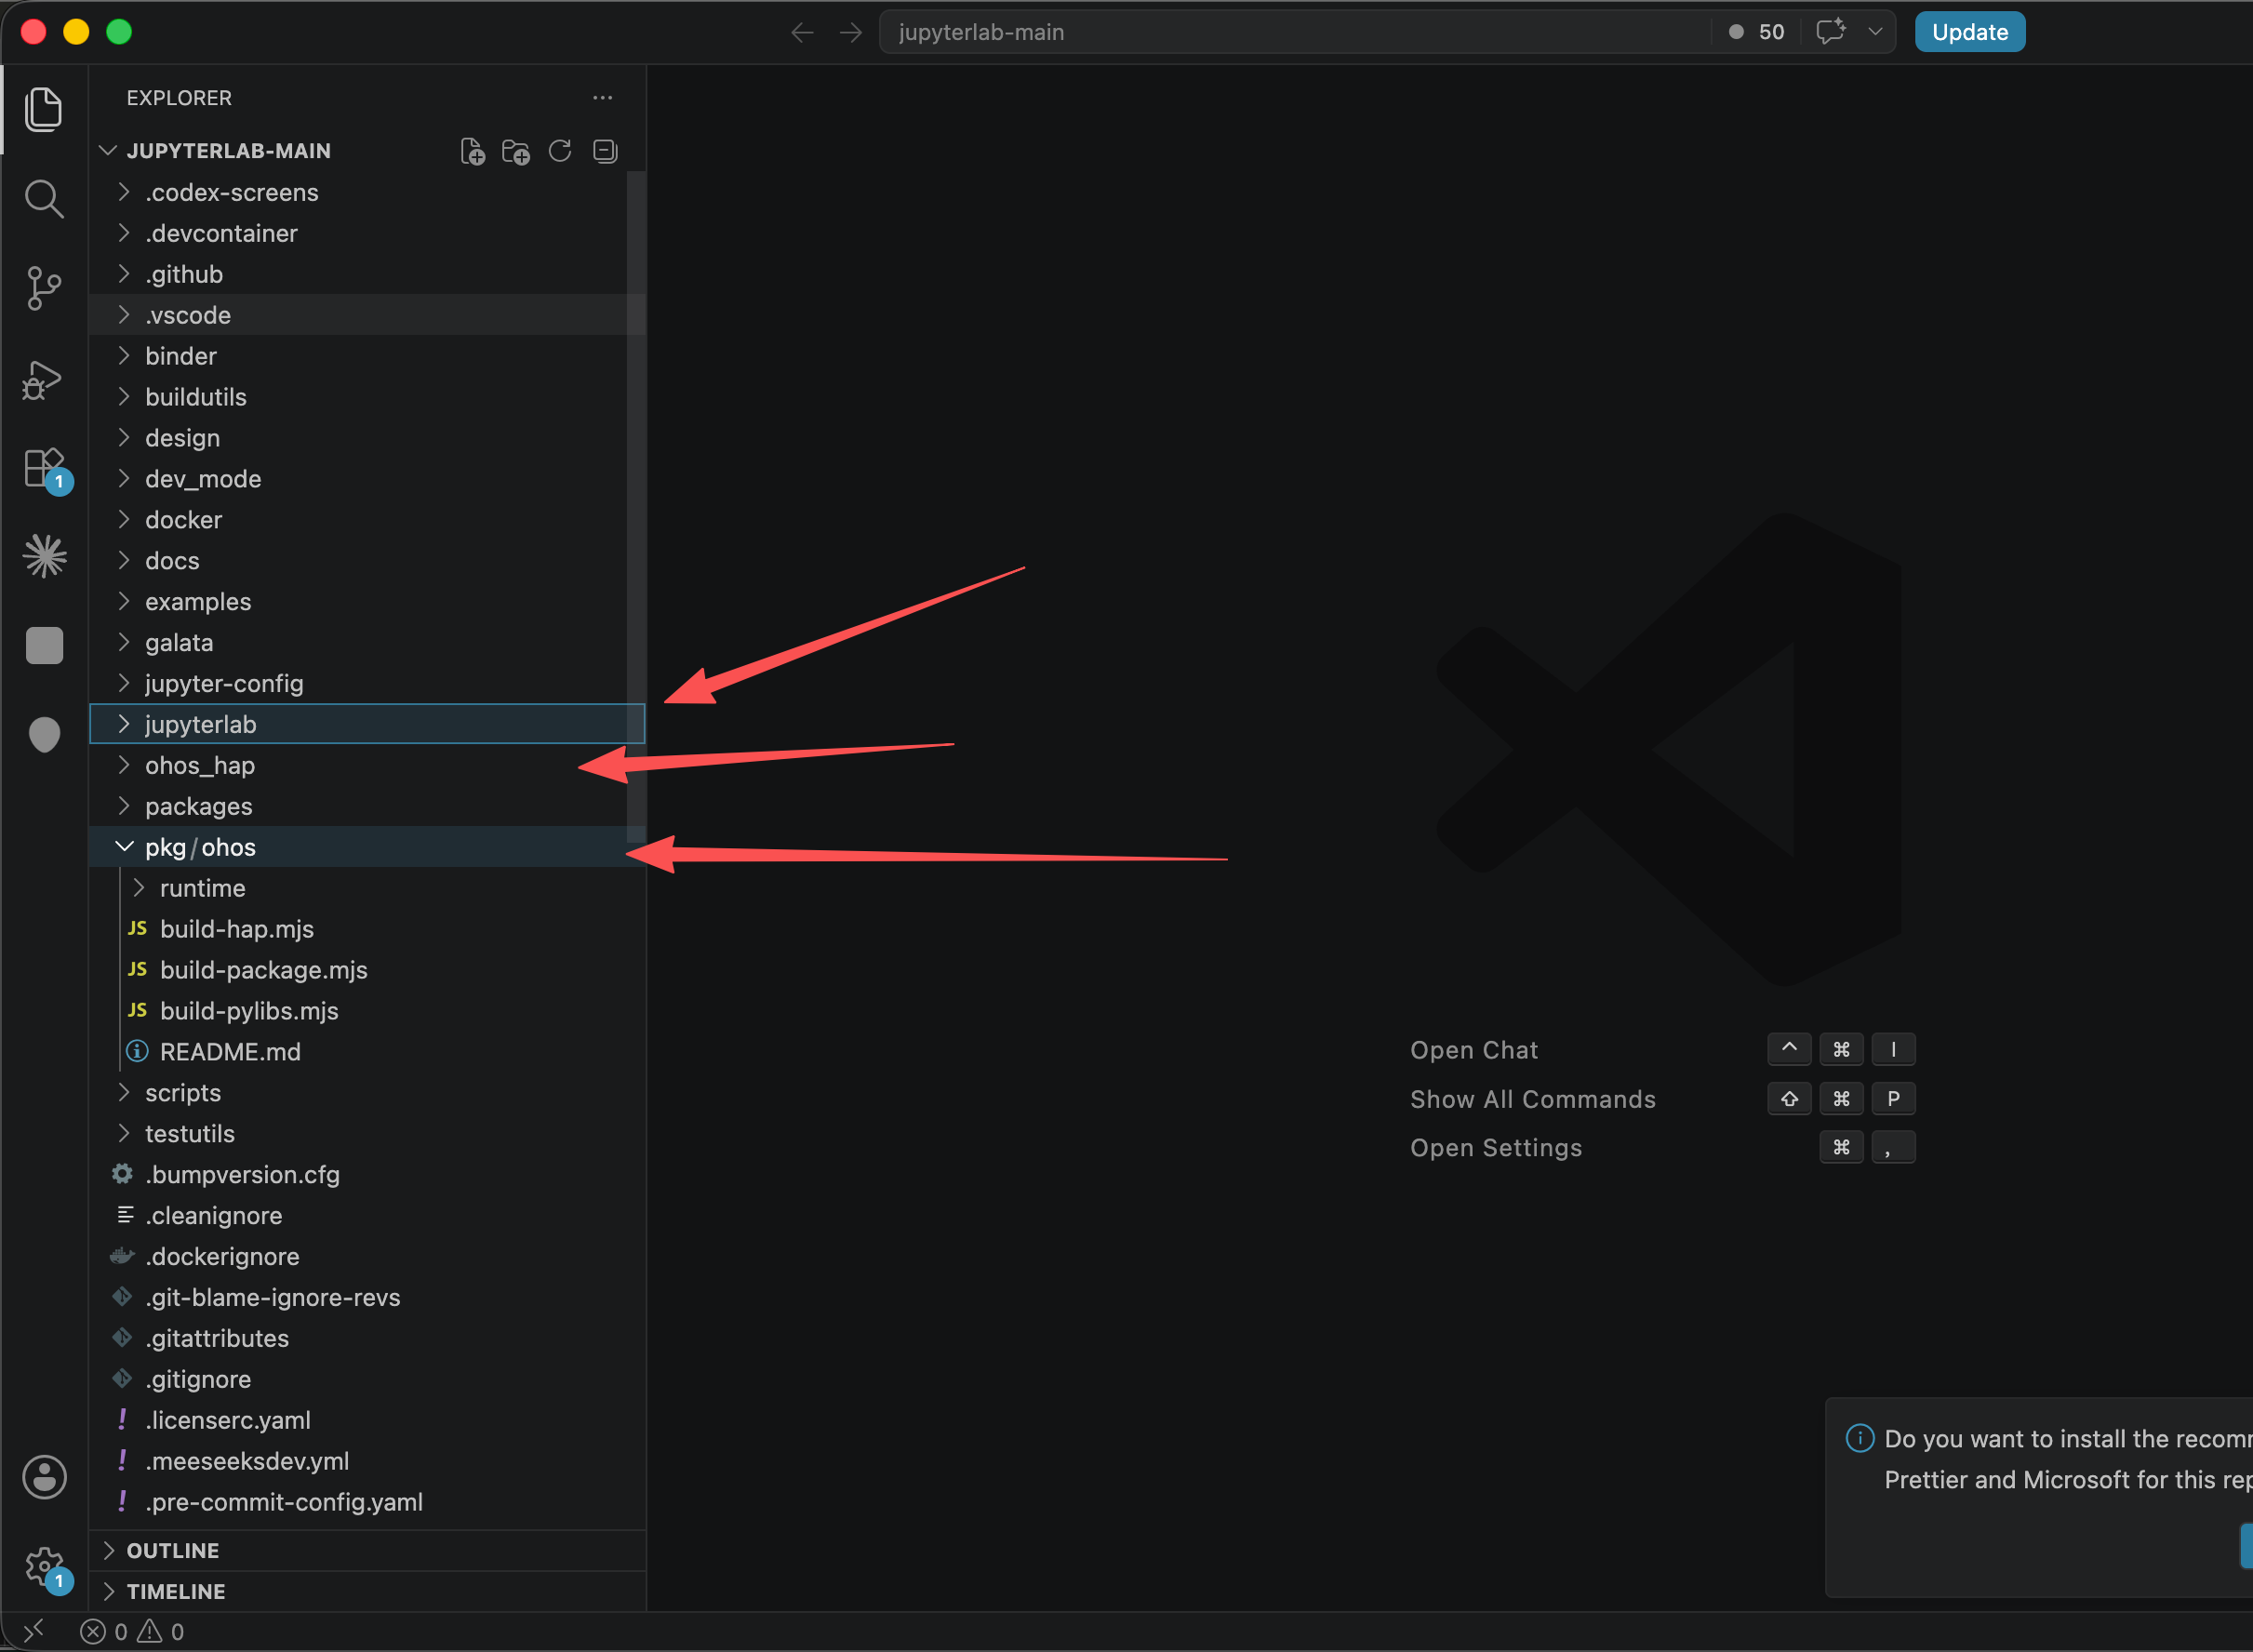Open the Run and Debug view
Image resolution: width=2253 pixels, height=1652 pixels.
pyautogui.click(x=43, y=380)
